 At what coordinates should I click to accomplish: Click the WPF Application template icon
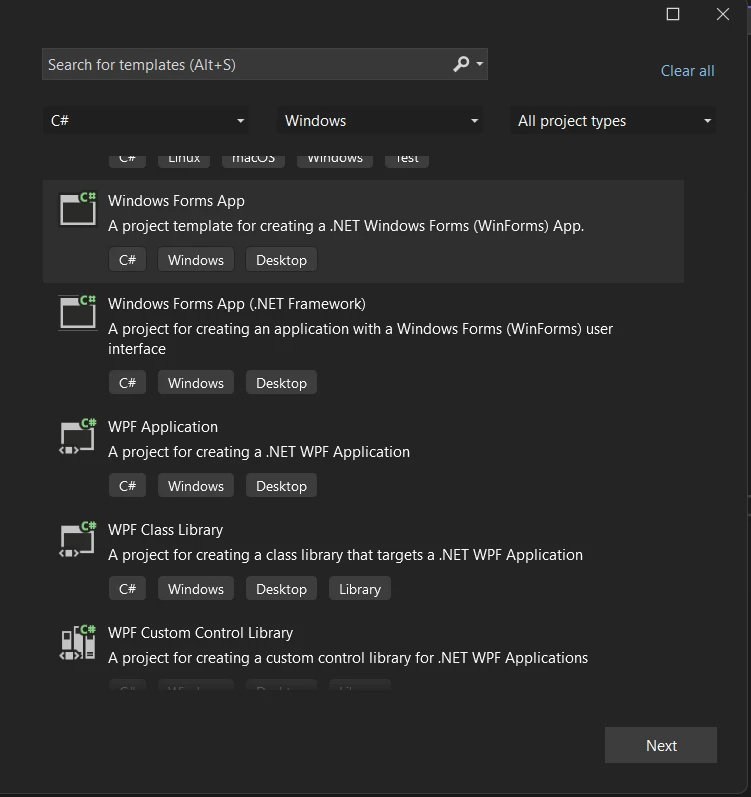pos(78,436)
